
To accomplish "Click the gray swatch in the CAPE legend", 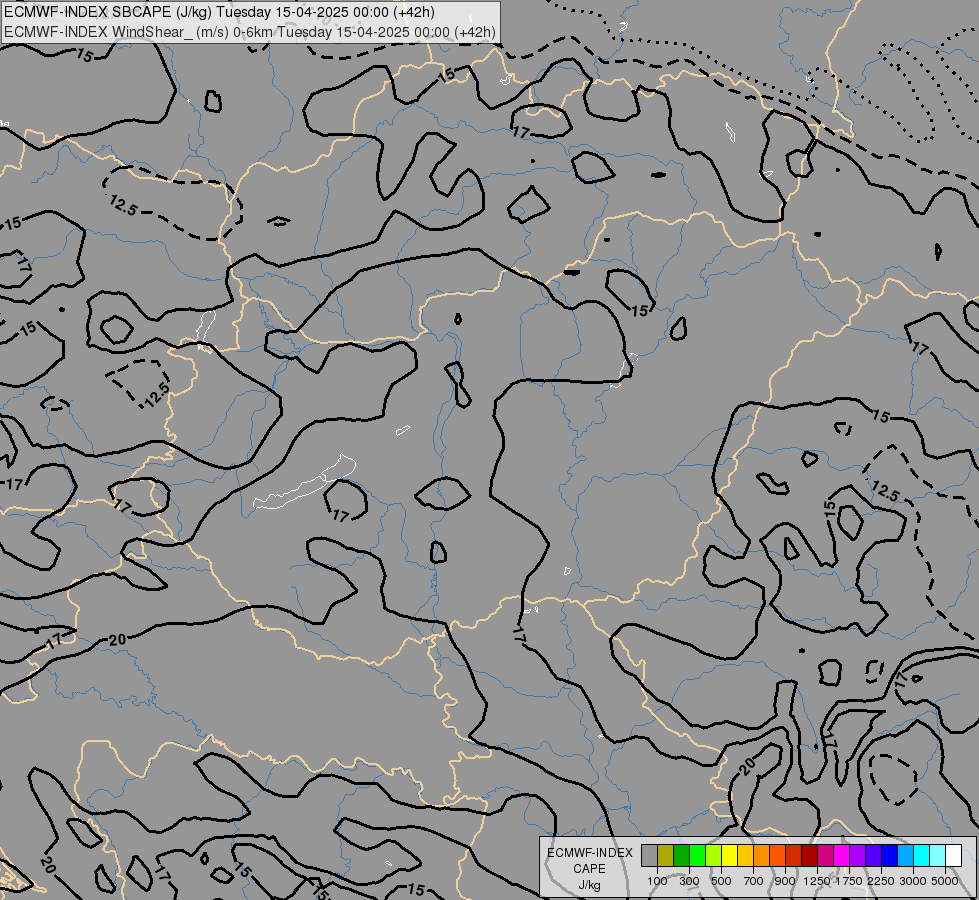I will [649, 856].
